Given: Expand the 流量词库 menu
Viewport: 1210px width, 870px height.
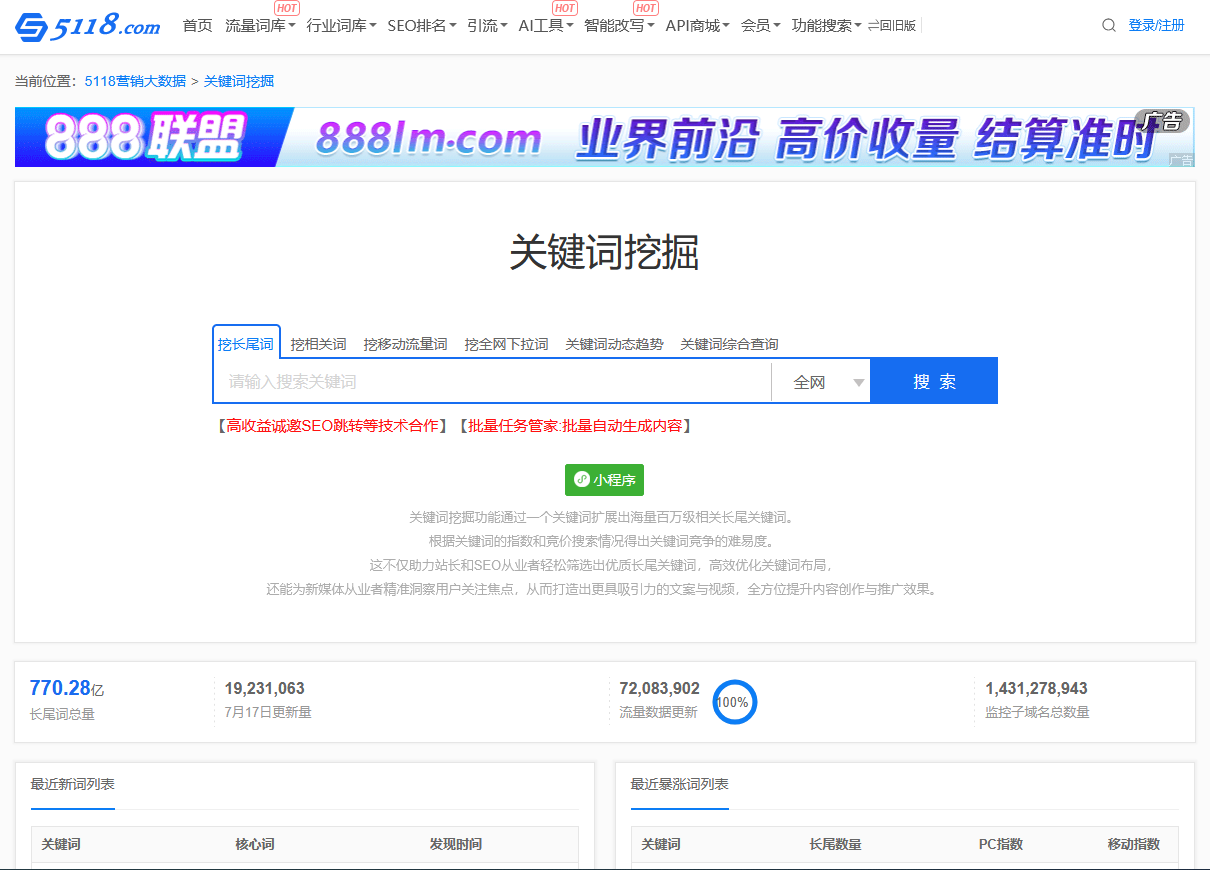Looking at the screenshot, I should 260,26.
